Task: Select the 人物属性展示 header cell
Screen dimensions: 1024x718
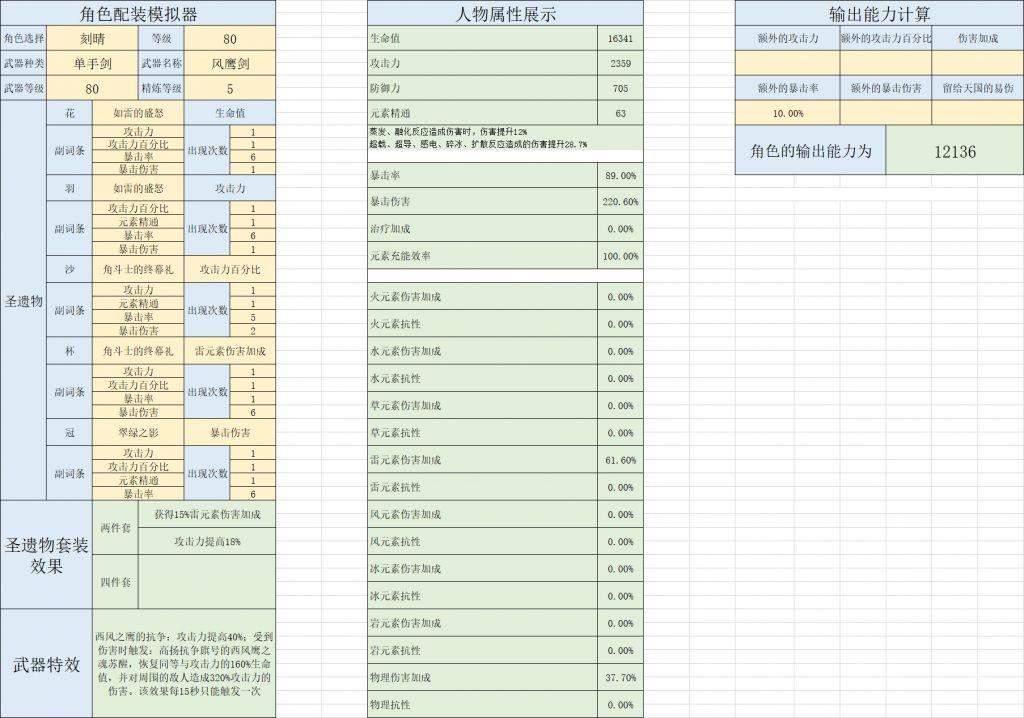Action: [505, 13]
